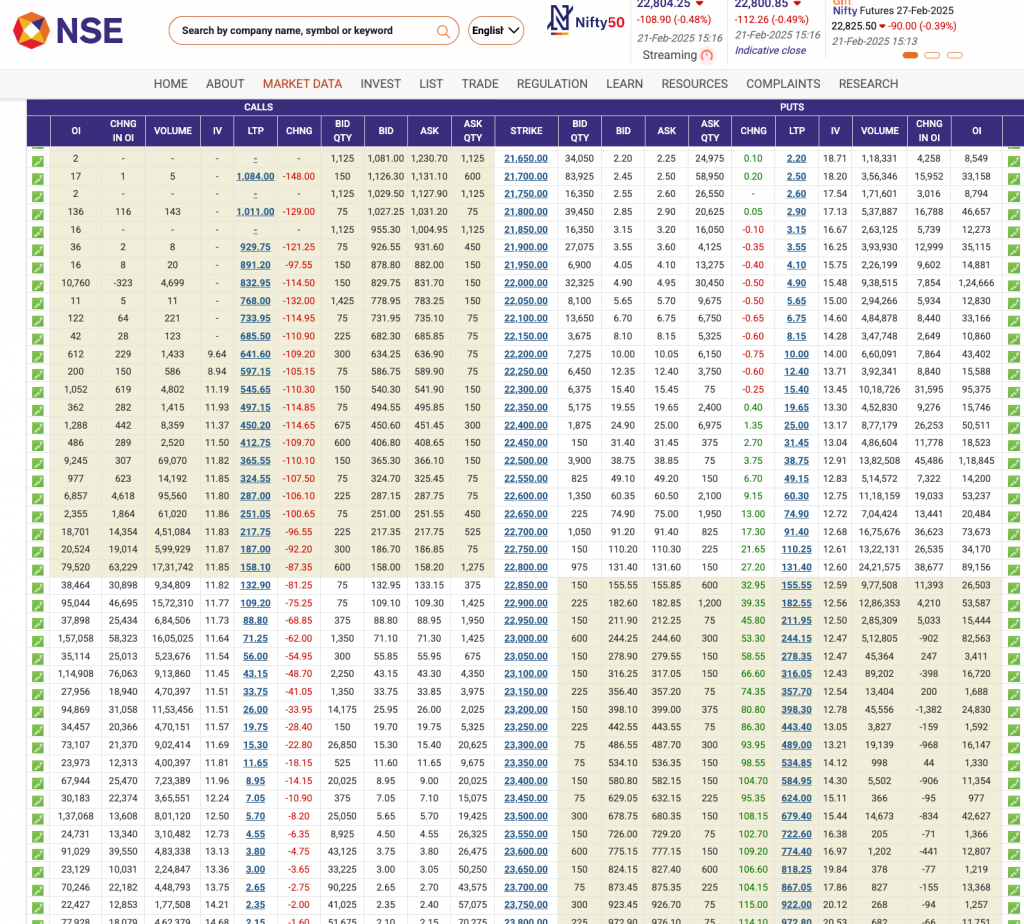Click the calls VOLUME column header

(173, 131)
